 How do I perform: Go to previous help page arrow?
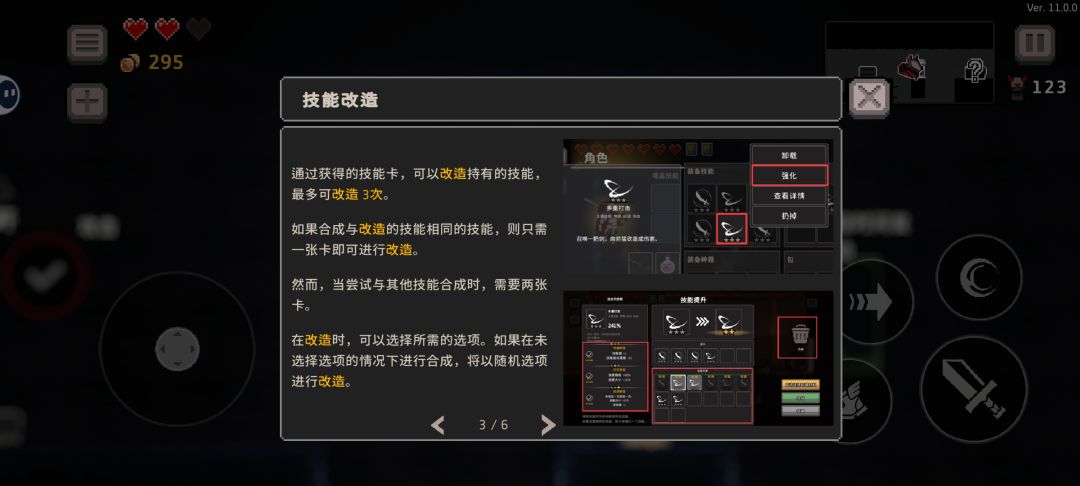point(438,425)
